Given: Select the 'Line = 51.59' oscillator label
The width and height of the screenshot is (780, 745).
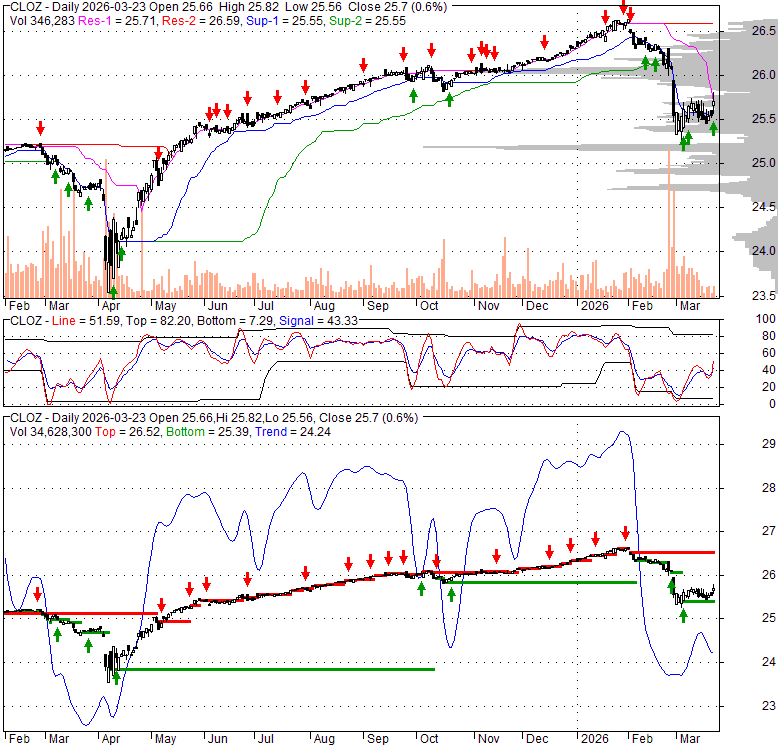Looking at the screenshot, I should tap(86, 321).
